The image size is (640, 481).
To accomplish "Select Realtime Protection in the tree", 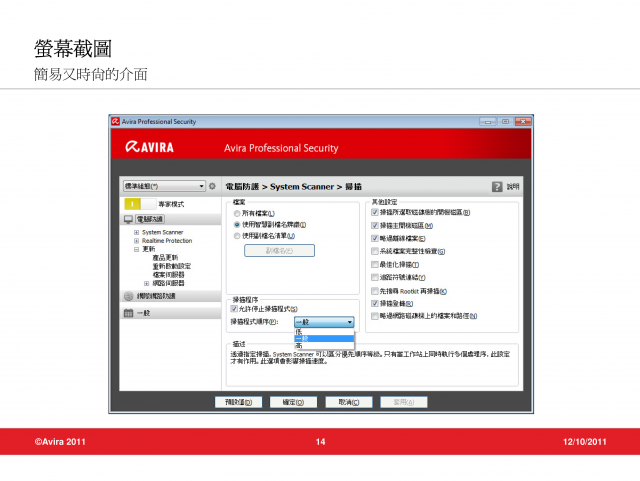I will pos(167,241).
